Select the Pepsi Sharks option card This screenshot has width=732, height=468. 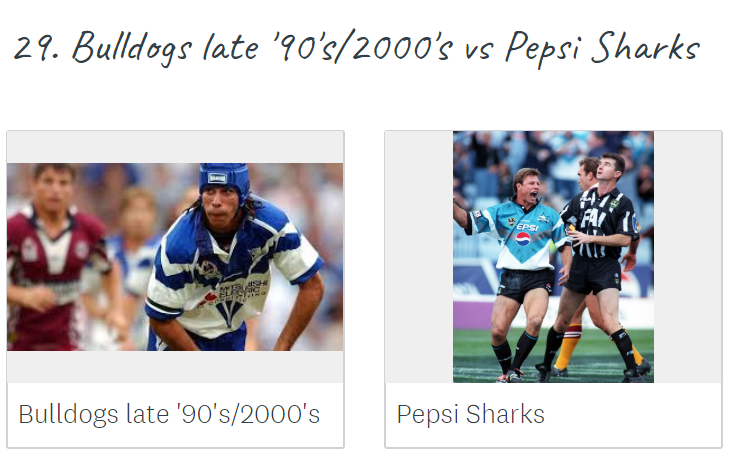tap(554, 289)
